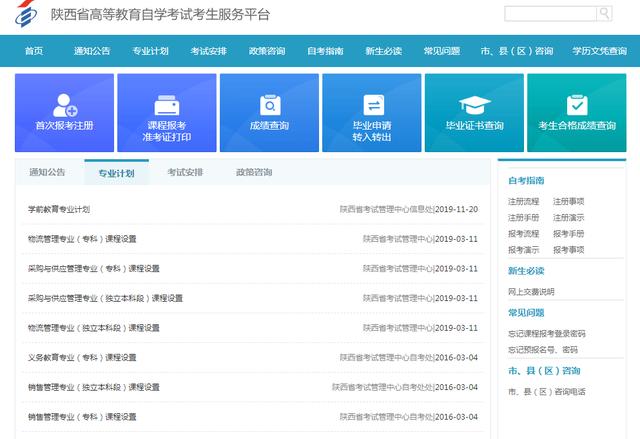This screenshot has width=640, height=439.
Task: Click the 自考指南 sidebar heading
Action: [526, 180]
